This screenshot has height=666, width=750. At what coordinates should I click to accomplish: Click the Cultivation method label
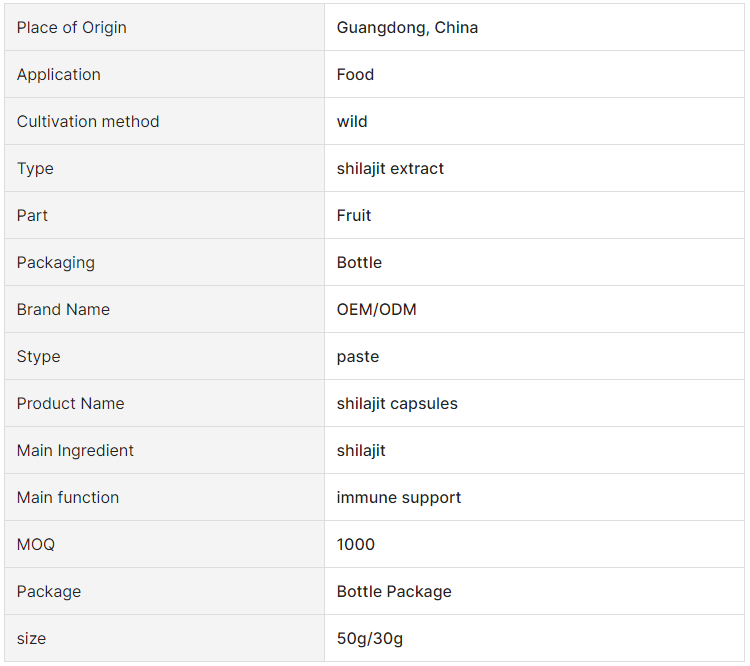point(88,121)
